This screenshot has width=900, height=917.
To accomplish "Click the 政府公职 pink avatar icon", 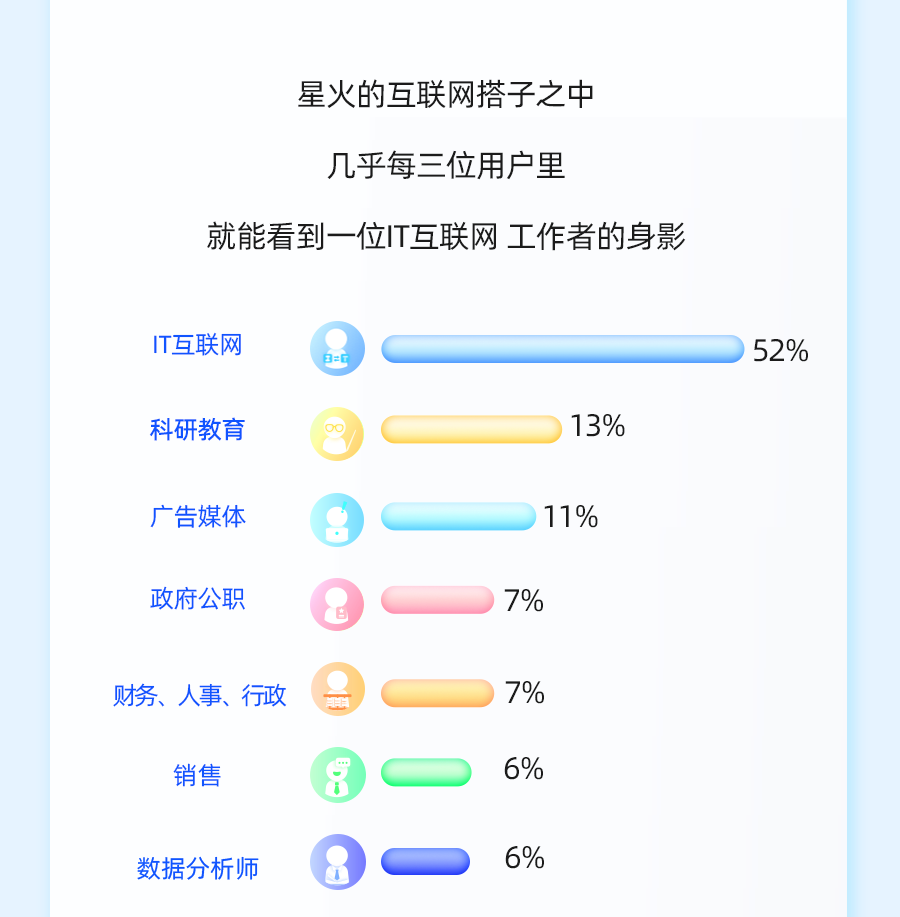I will pos(337,605).
